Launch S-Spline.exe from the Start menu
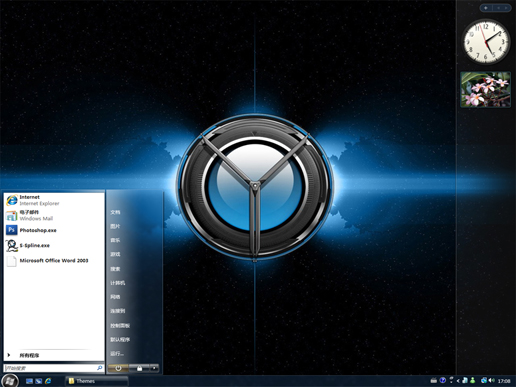 54,245
